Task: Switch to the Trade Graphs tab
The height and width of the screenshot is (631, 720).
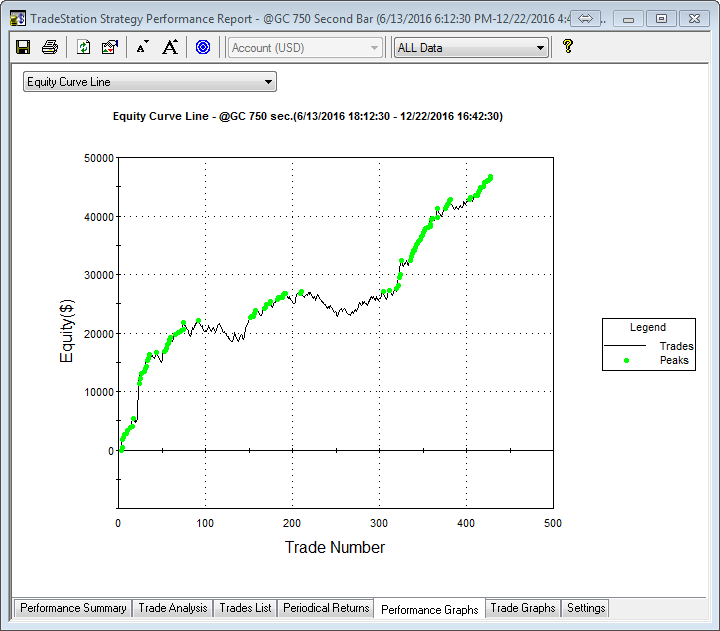Action: (x=522, y=608)
